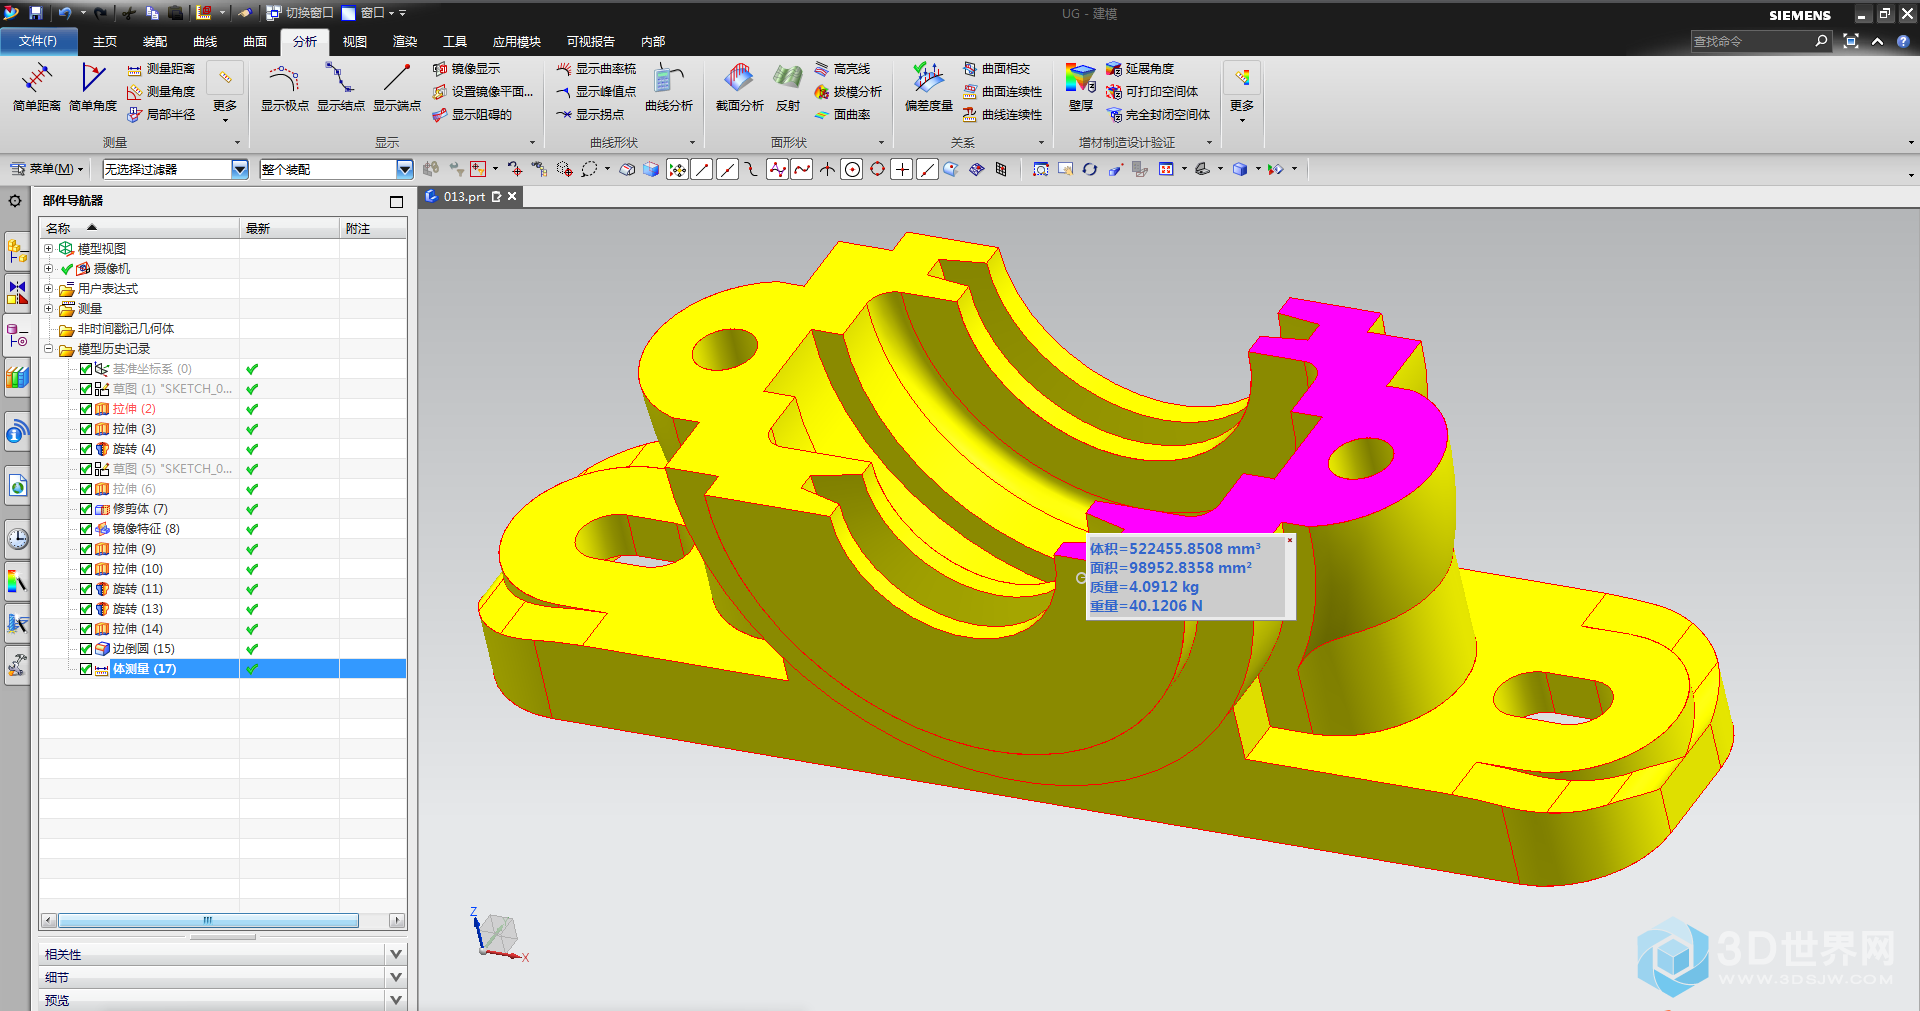Open Section Analysis (截面分析) tool
This screenshot has height=1011, width=1920.
(x=740, y=87)
